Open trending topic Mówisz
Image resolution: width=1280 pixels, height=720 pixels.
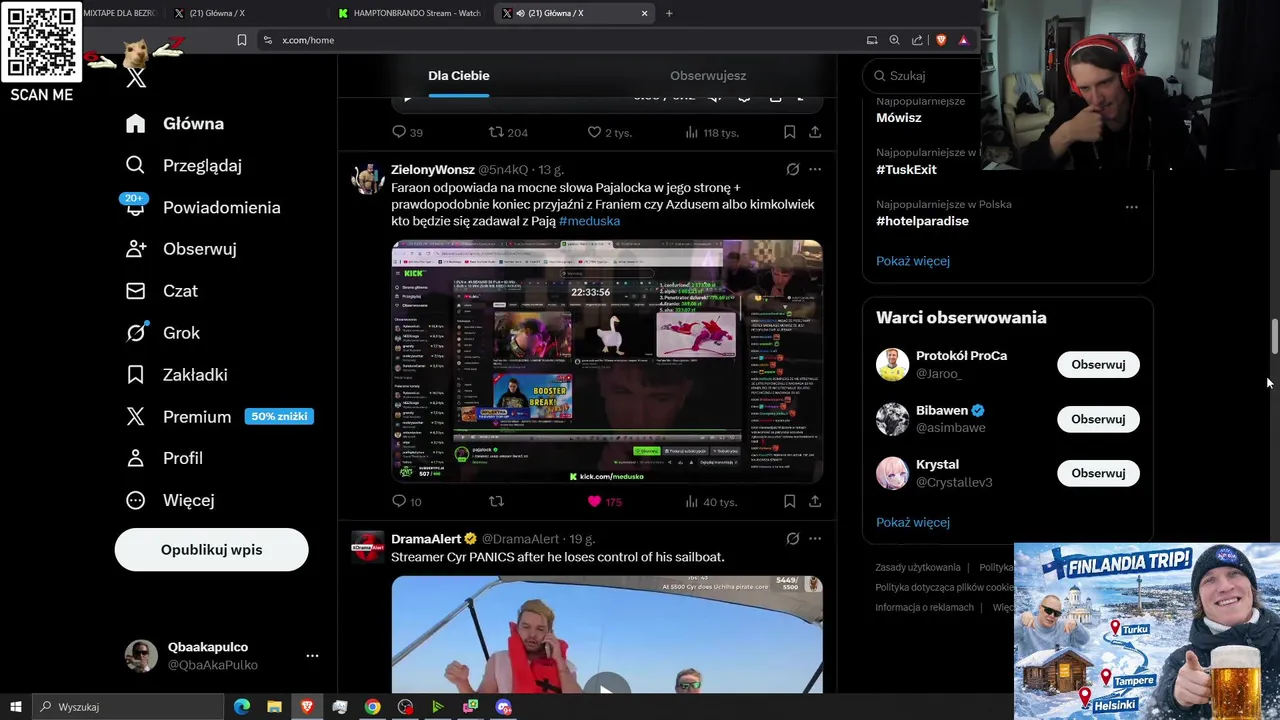pyautogui.click(x=899, y=118)
